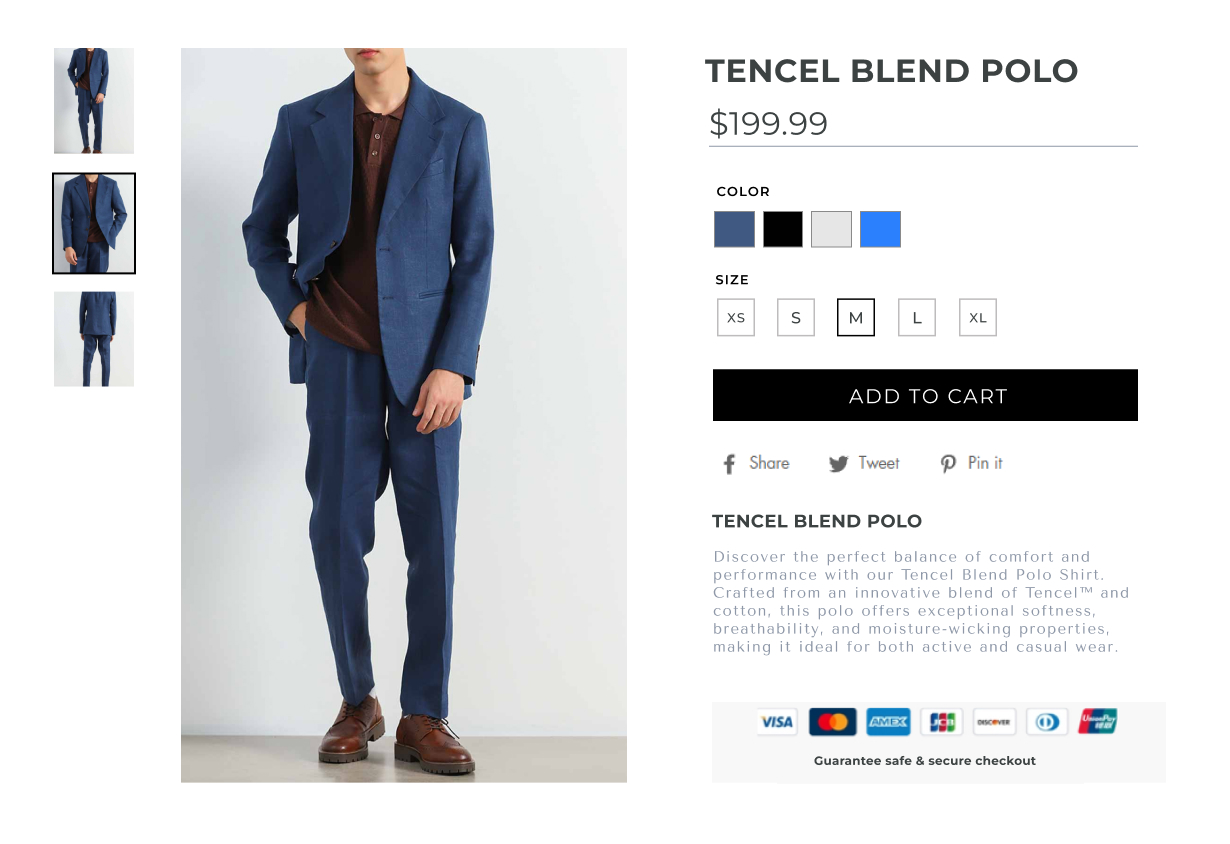The height and width of the screenshot is (844, 1230).
Task: Click the Mastercard payment icon
Action: tap(832, 722)
